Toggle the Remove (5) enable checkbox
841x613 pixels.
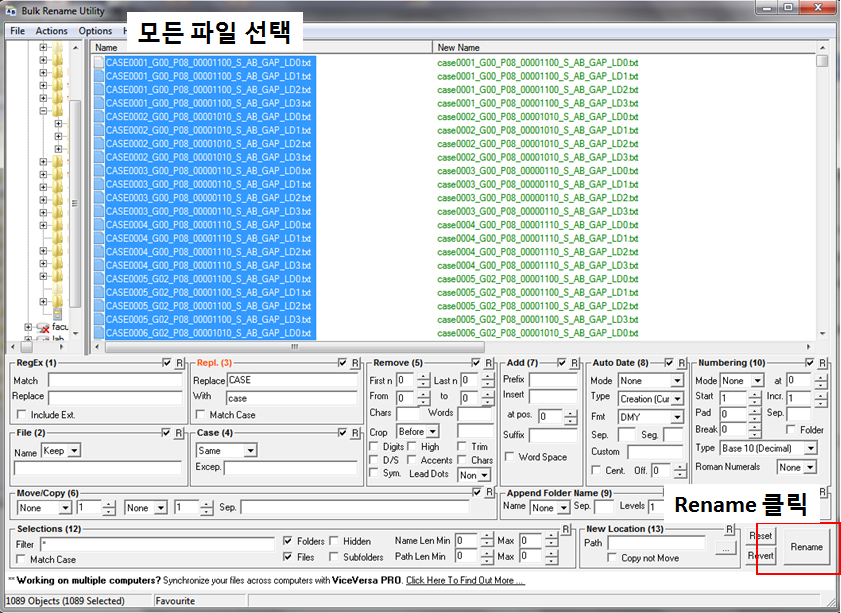point(476,363)
